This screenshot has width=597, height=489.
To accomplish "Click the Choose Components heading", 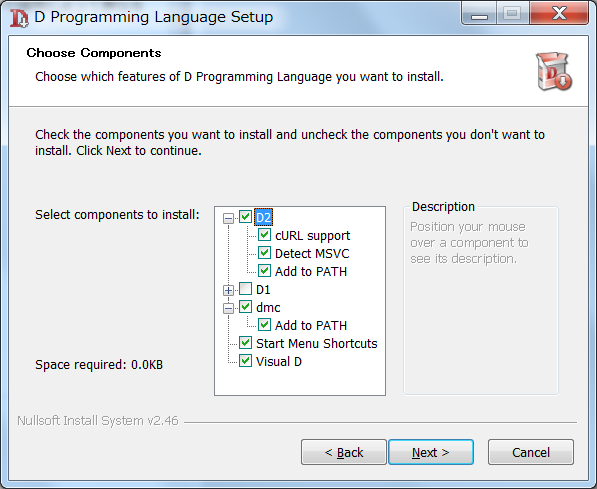I will coord(94,53).
